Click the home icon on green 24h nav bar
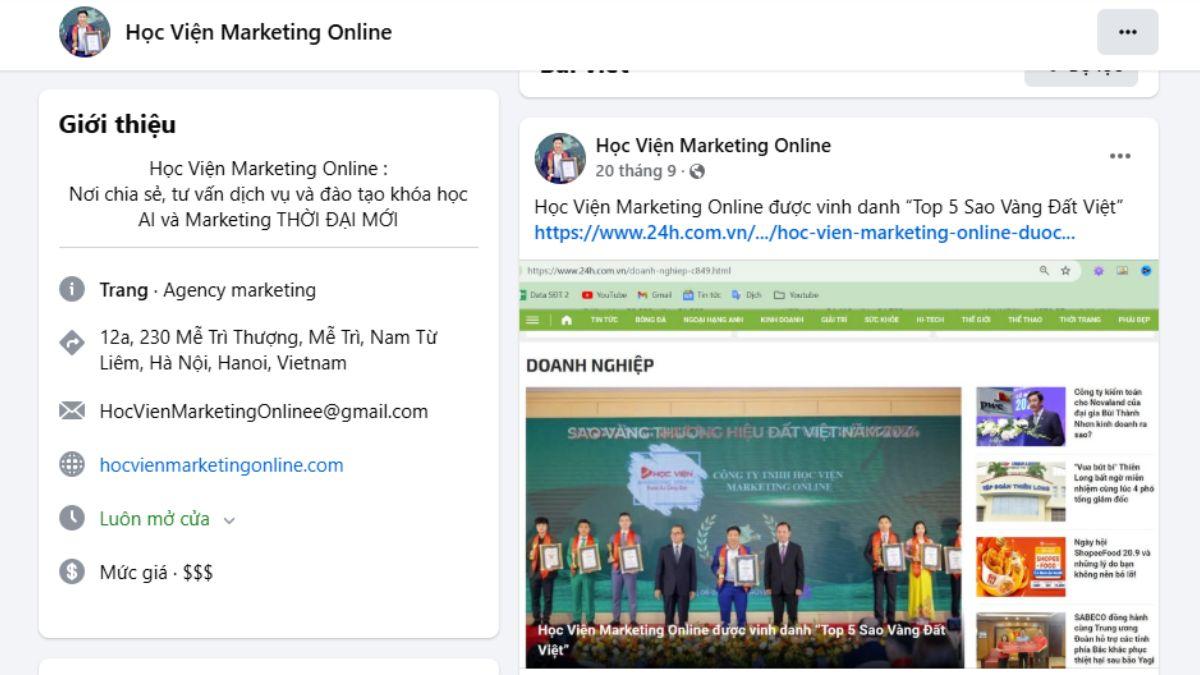Image resolution: width=1200 pixels, height=675 pixels. 567,320
